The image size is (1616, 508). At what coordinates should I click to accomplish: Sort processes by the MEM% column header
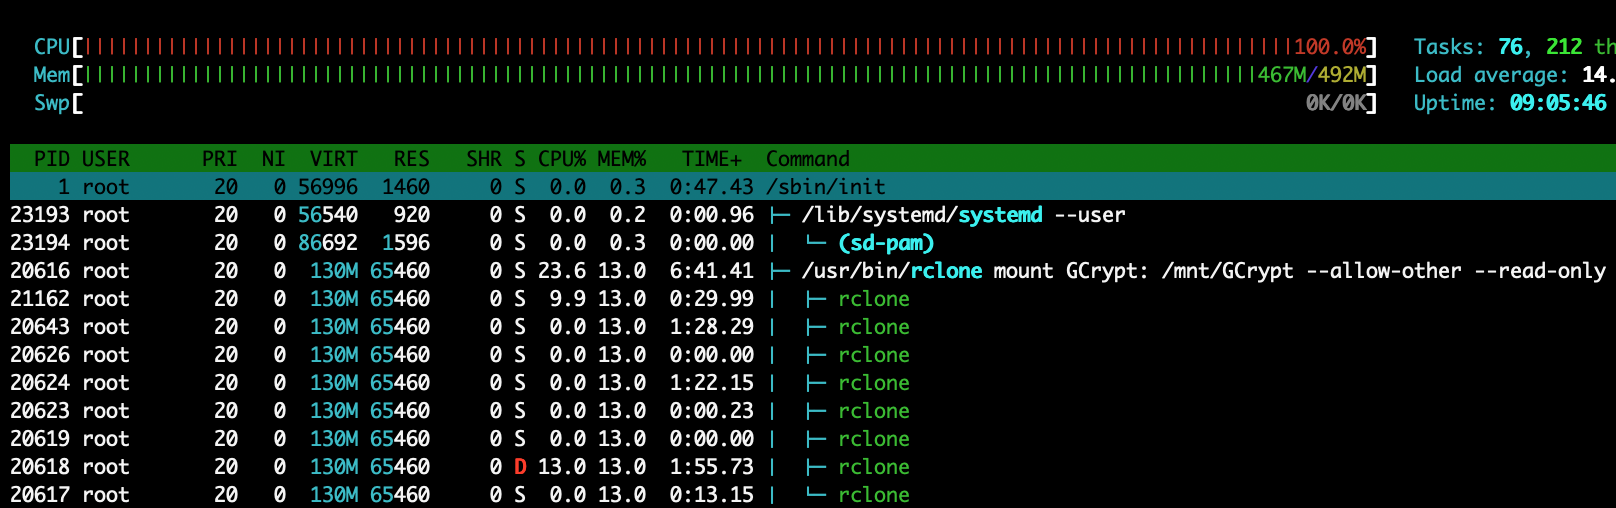[x=622, y=159]
